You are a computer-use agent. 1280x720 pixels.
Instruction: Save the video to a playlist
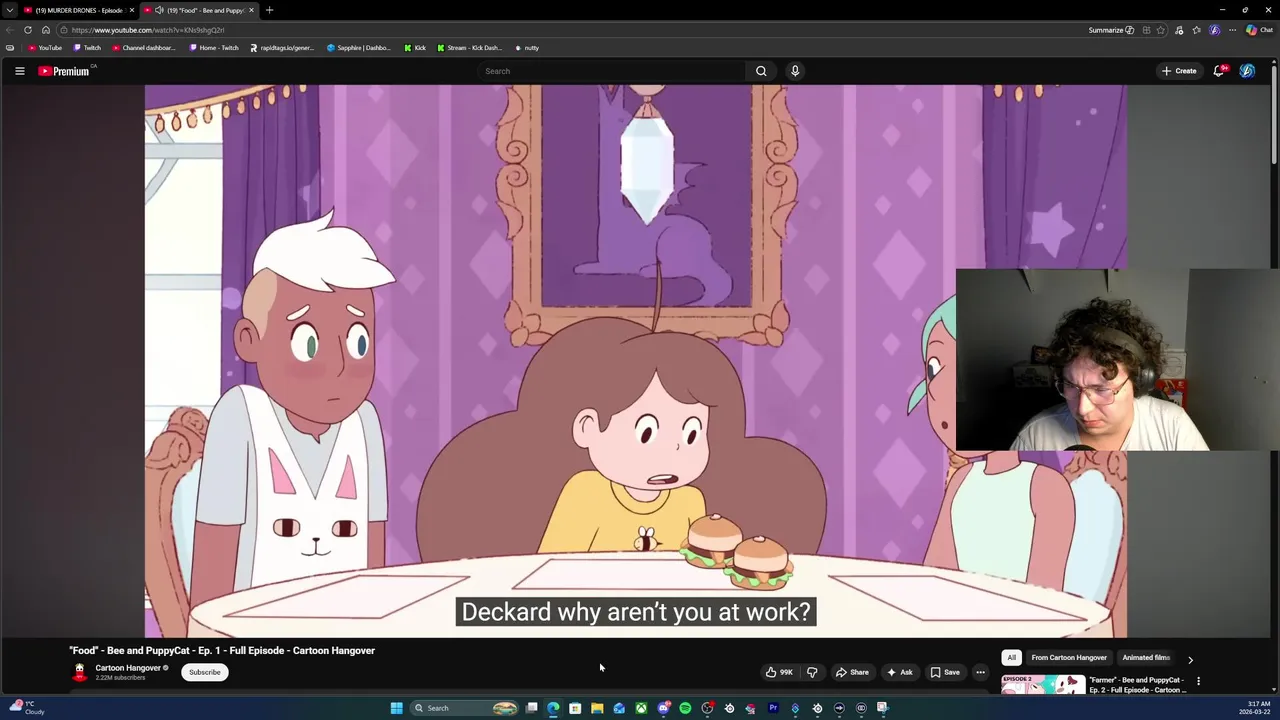(x=945, y=672)
